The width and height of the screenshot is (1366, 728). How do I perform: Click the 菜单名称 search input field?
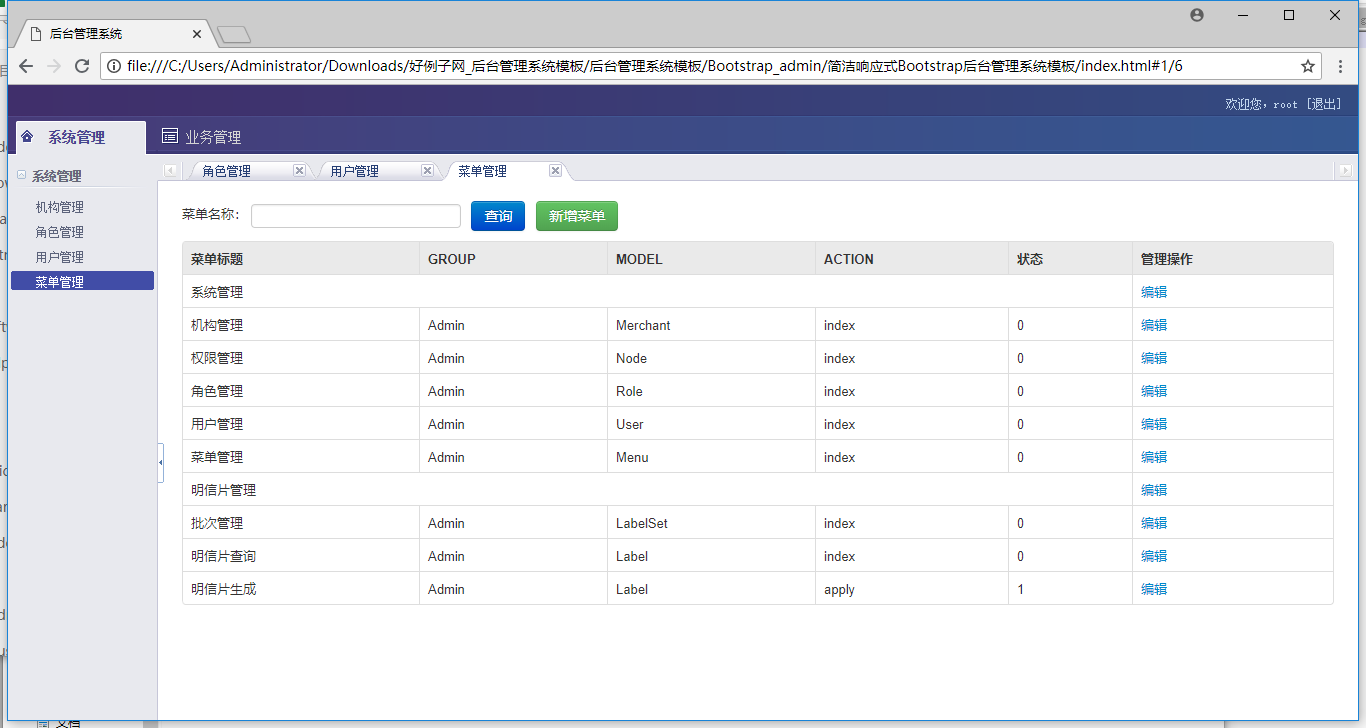click(x=356, y=216)
